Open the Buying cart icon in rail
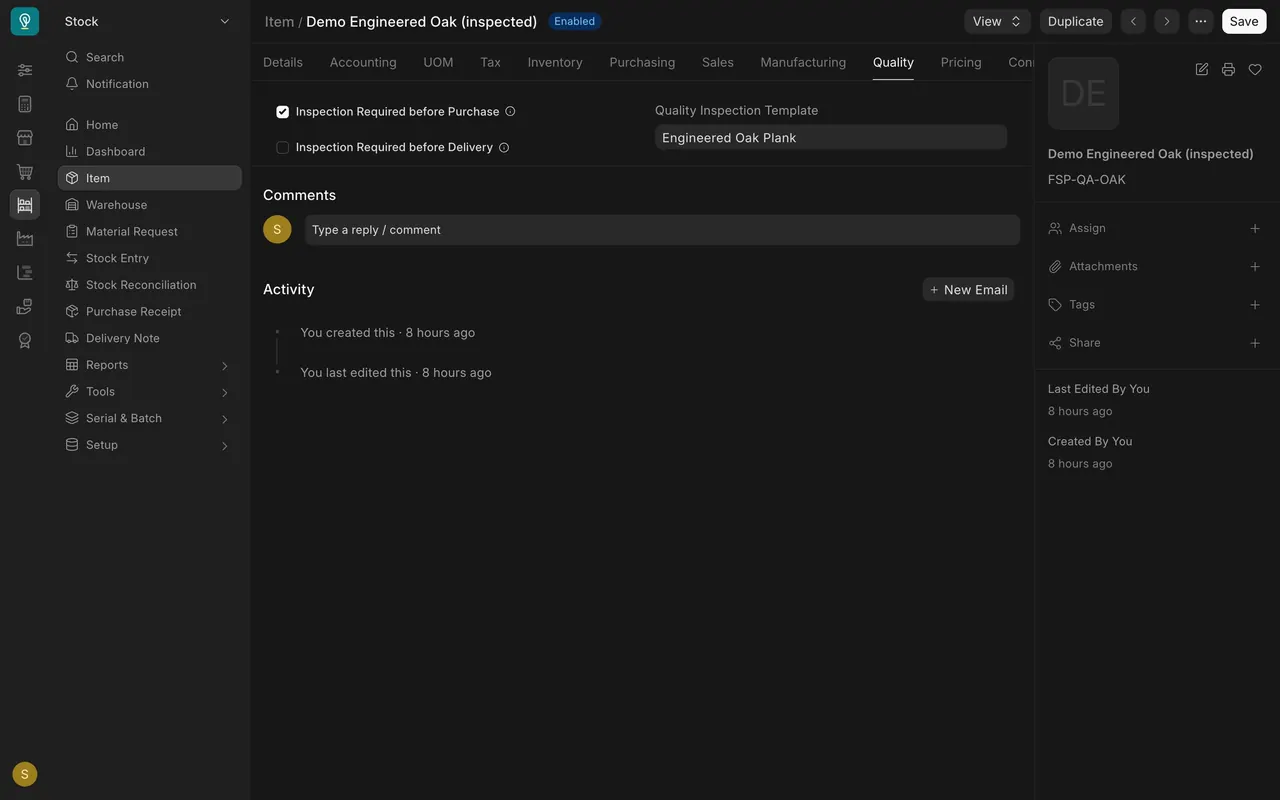The width and height of the screenshot is (1280, 800). click(x=25, y=172)
